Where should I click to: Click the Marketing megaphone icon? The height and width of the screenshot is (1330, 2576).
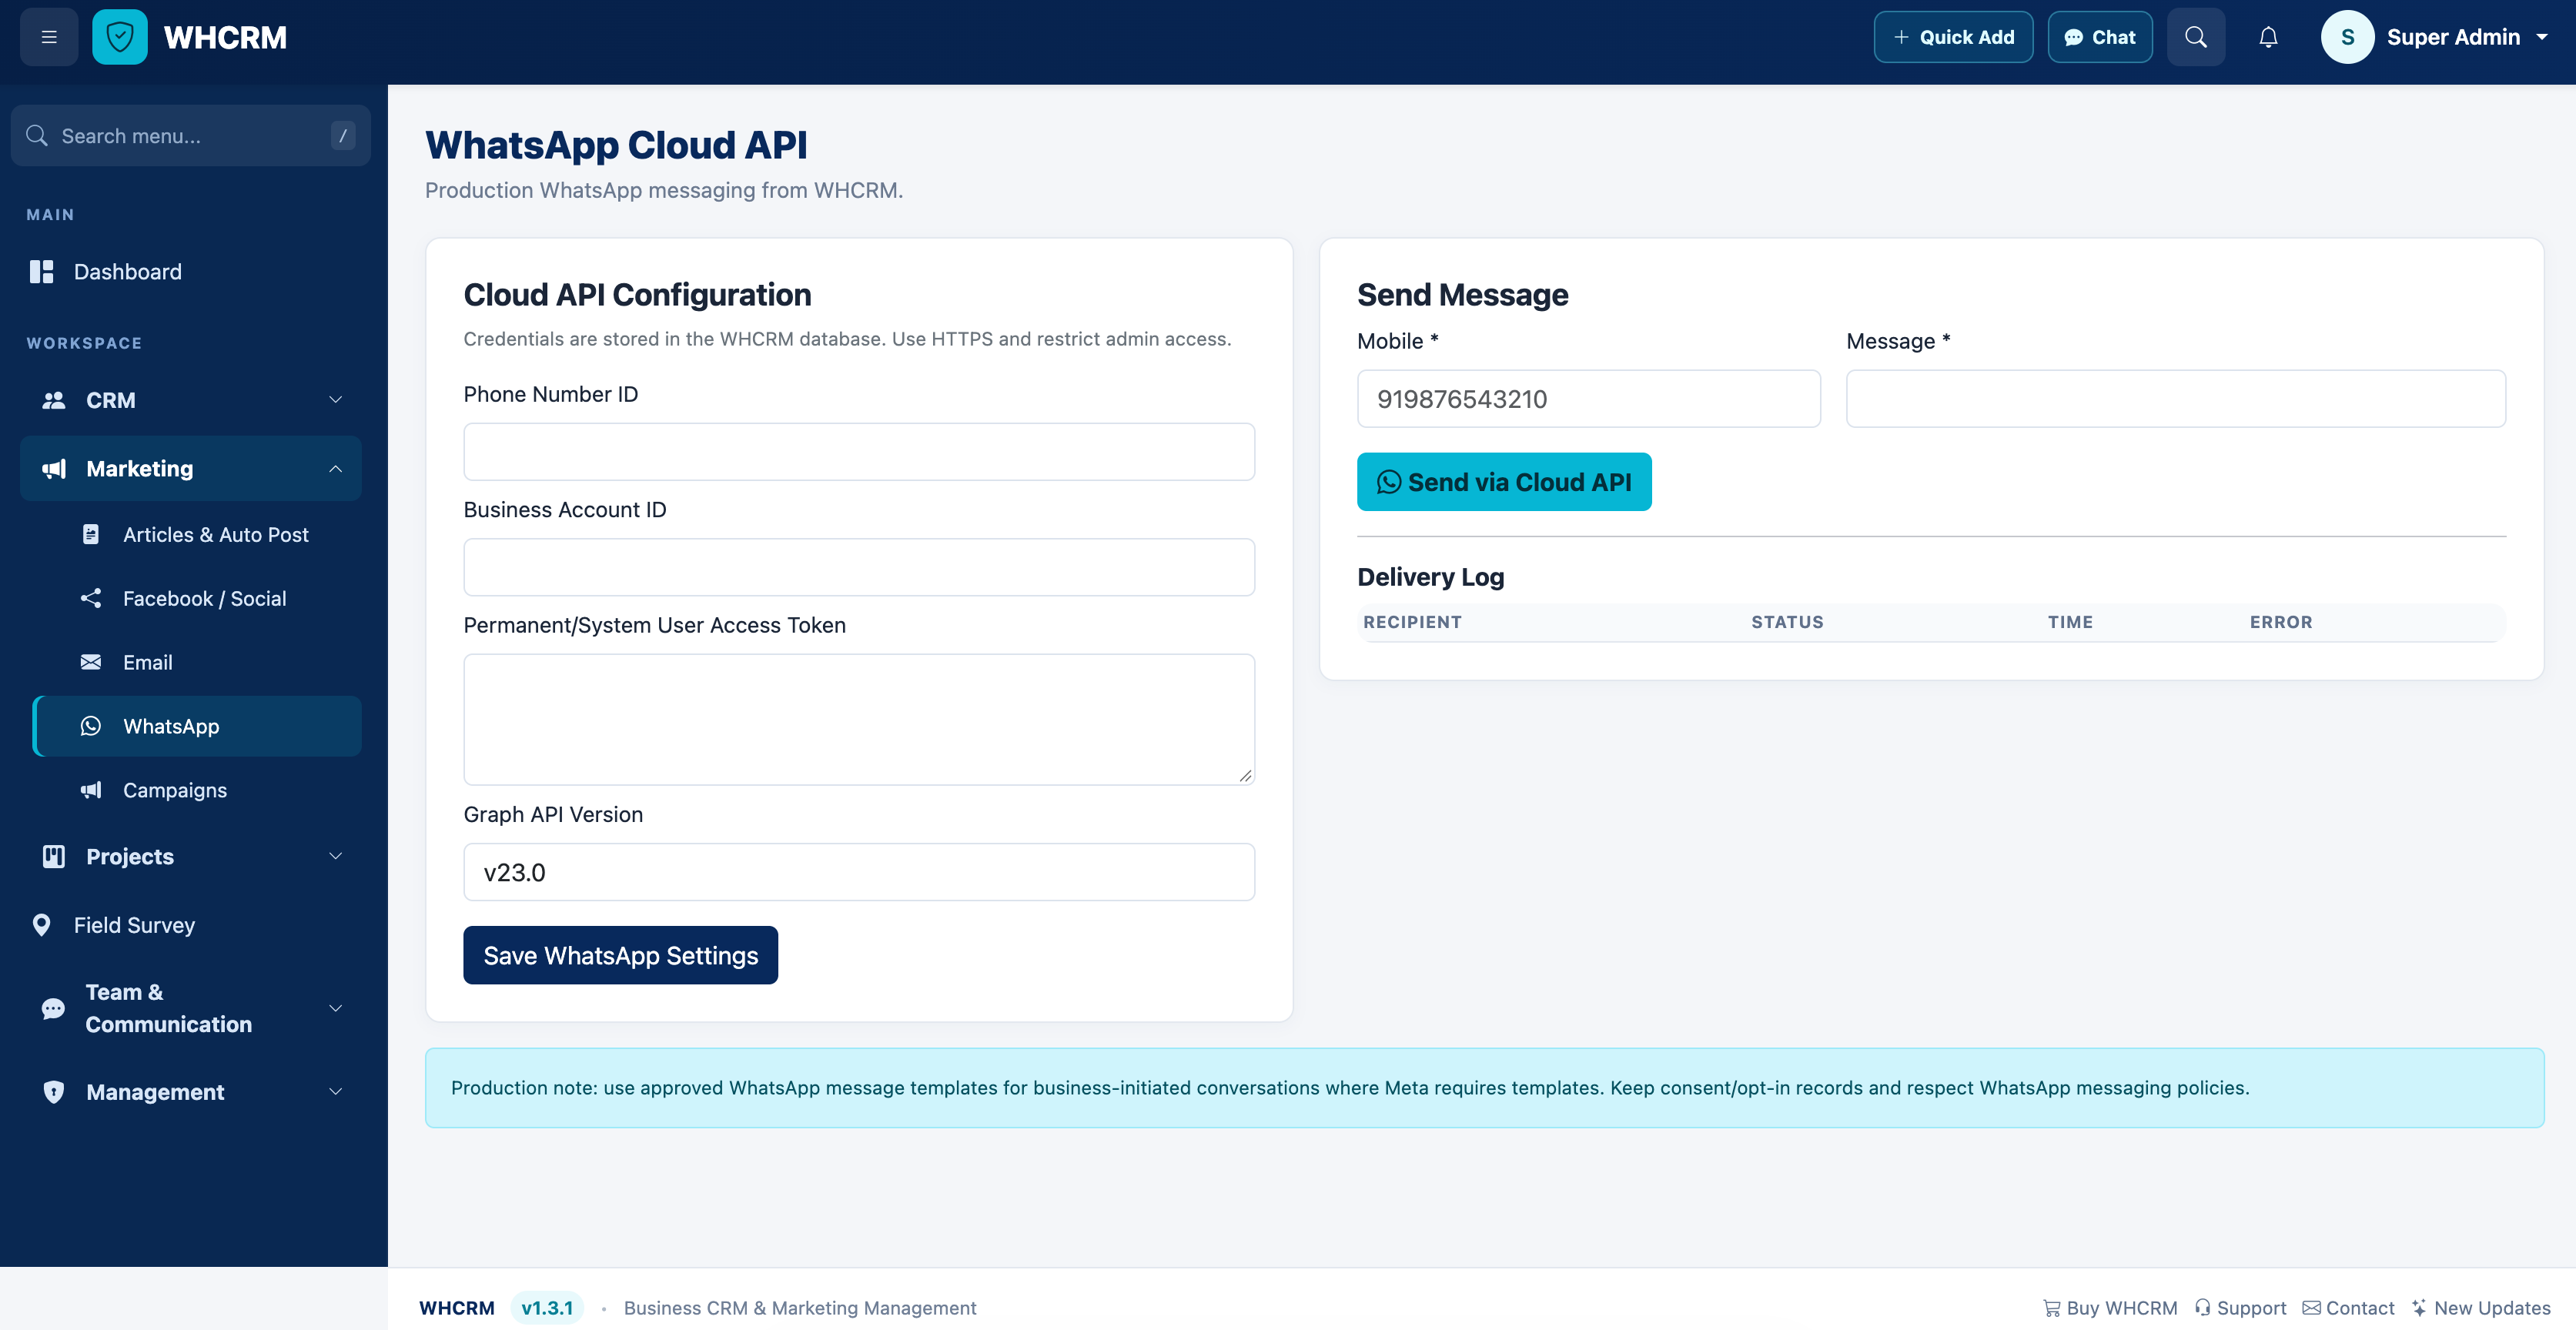(x=54, y=468)
